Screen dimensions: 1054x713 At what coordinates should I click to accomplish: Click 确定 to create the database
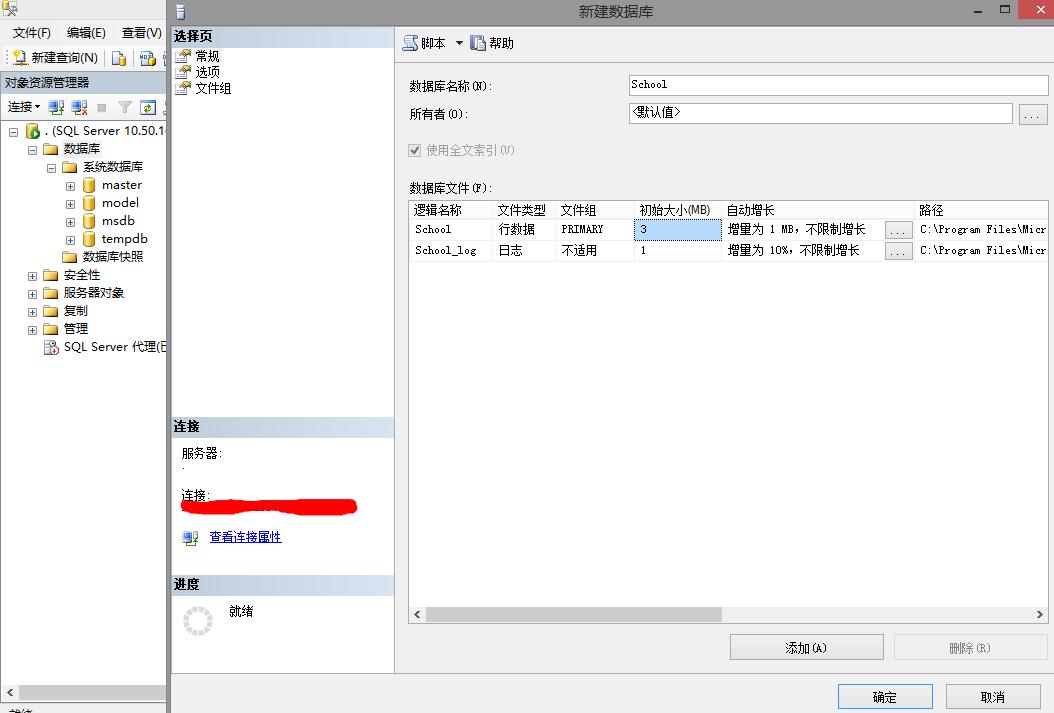pos(884,696)
